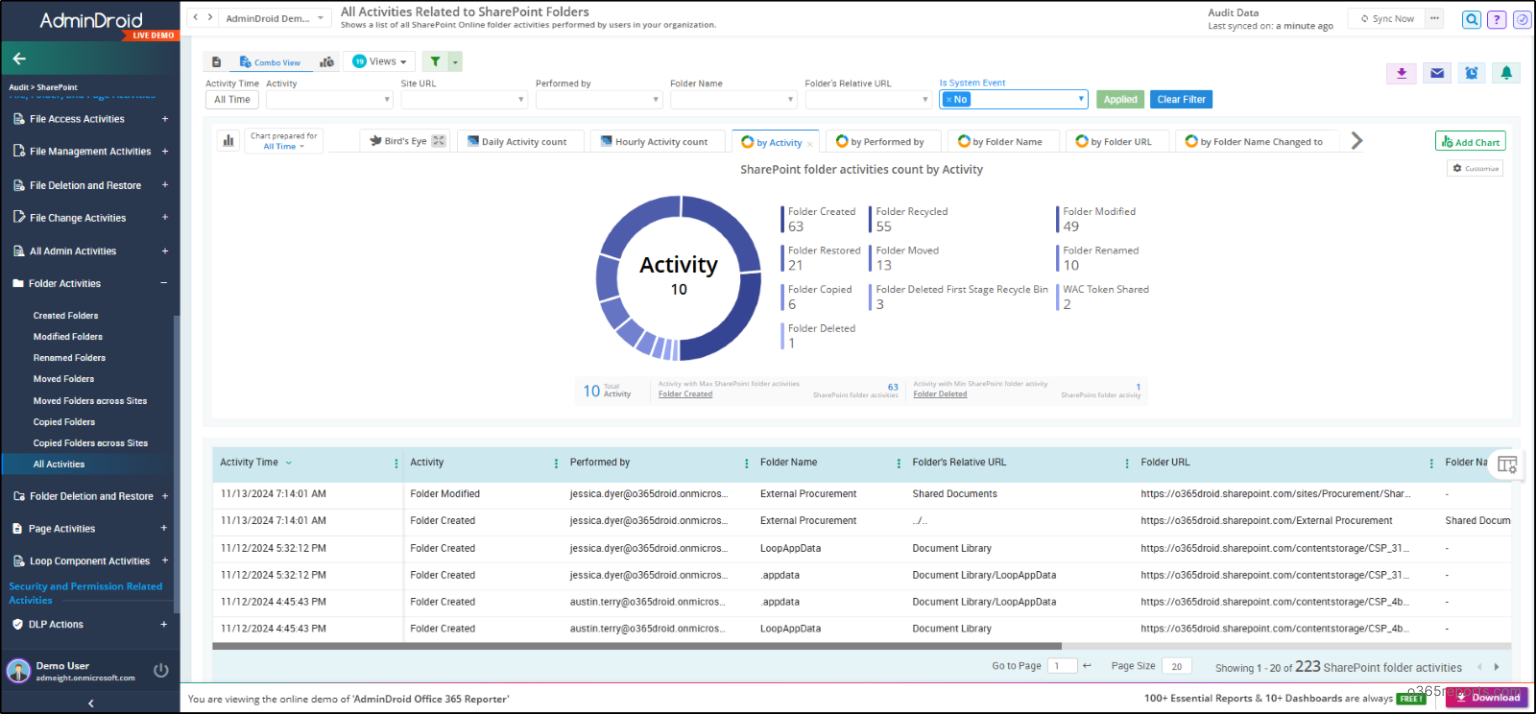This screenshot has width=1536, height=714.
Task: Switch to the by Folder URL tab
Action: pyautogui.click(x=1115, y=142)
